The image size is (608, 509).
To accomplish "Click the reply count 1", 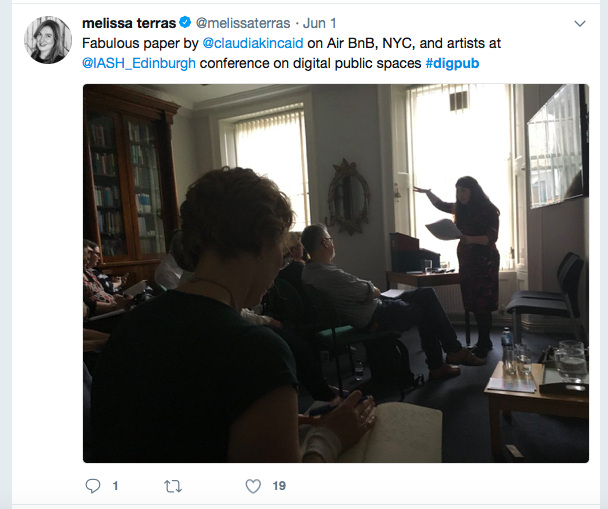I will [x=115, y=486].
